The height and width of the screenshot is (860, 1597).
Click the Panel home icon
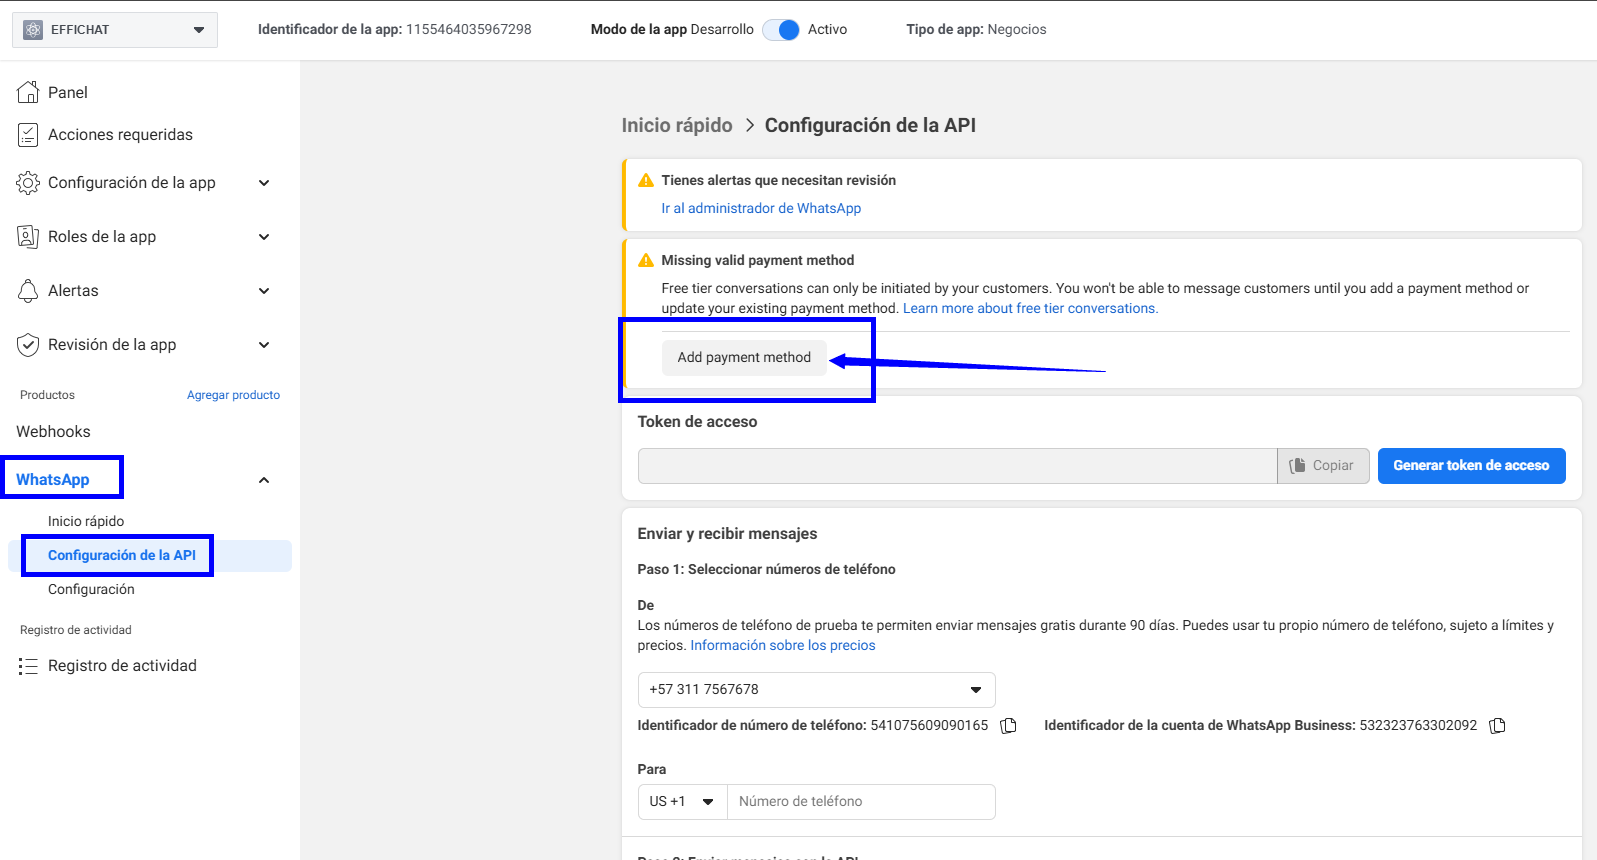(x=28, y=92)
